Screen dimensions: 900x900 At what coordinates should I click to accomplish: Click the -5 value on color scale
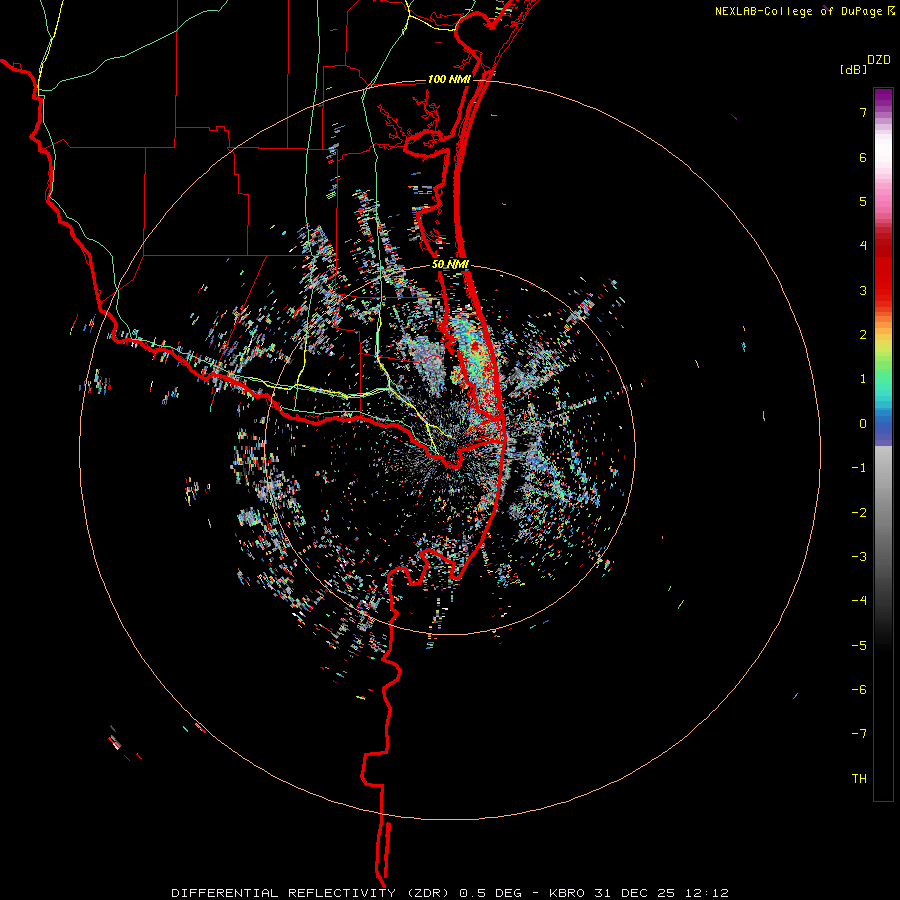point(859,645)
